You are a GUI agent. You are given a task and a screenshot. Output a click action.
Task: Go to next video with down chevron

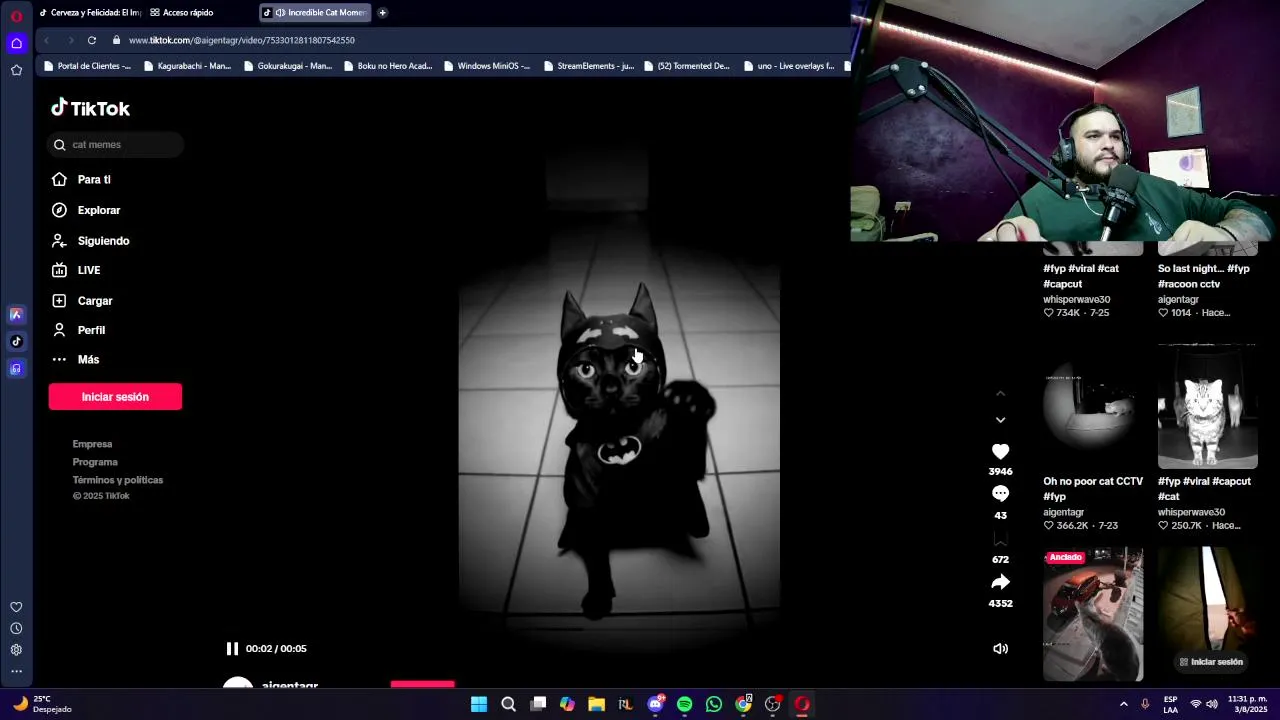point(1000,420)
